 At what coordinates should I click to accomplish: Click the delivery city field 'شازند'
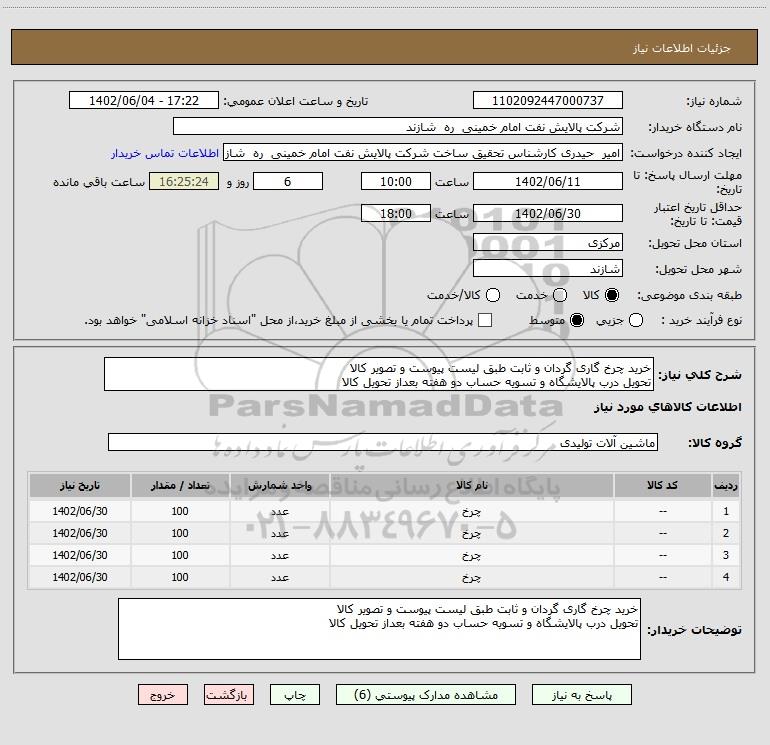click(548, 268)
